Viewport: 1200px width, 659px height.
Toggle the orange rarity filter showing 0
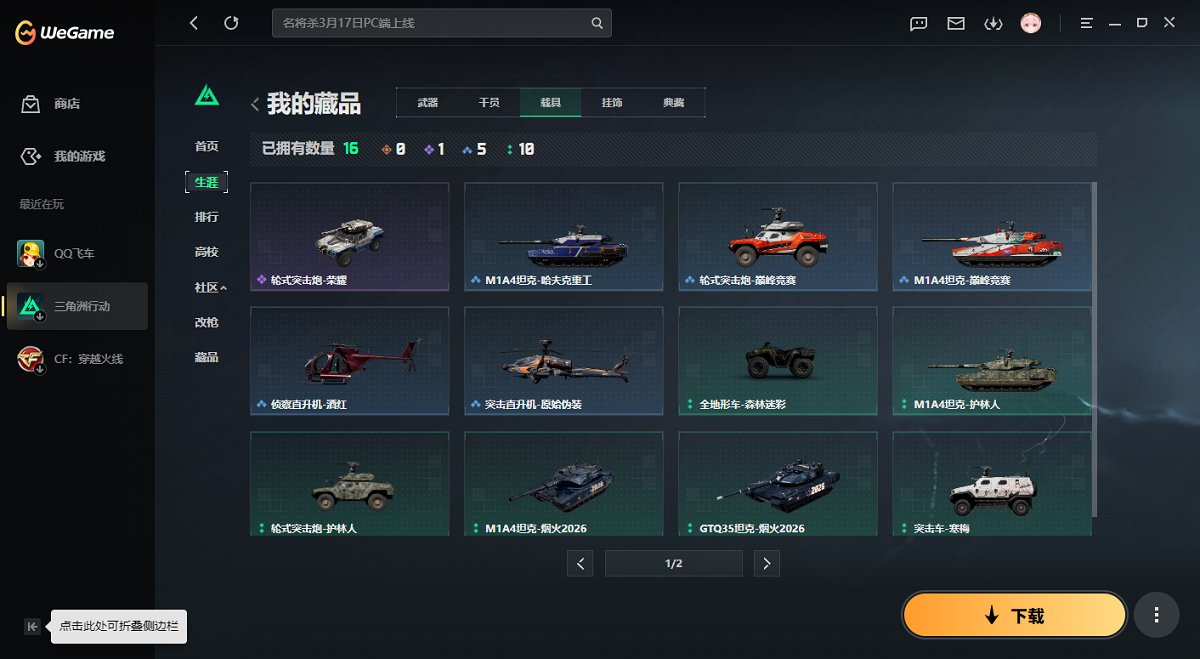389,147
